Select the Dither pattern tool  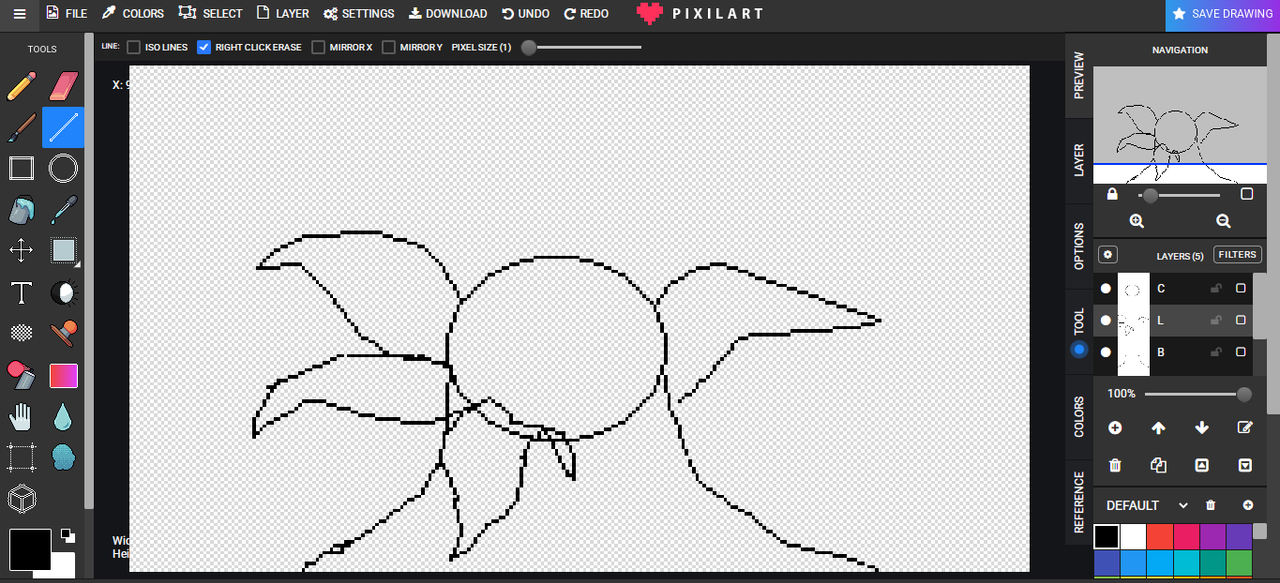tap(21, 333)
